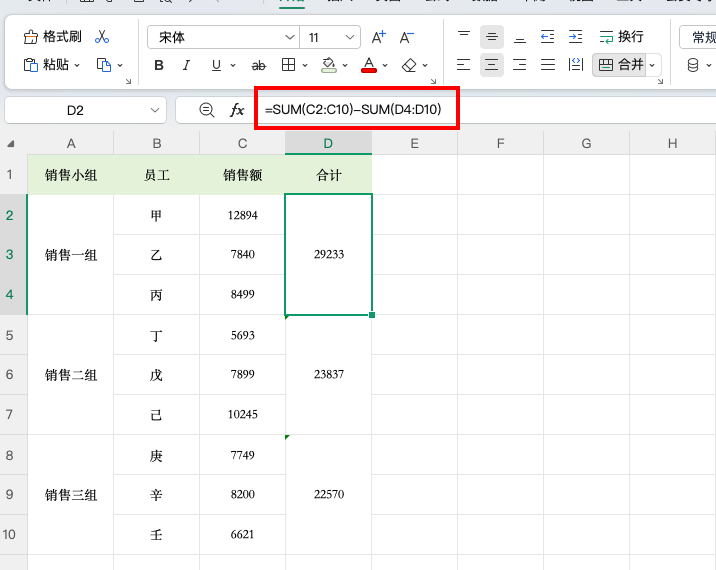Increase font size with A+ icon

(379, 37)
